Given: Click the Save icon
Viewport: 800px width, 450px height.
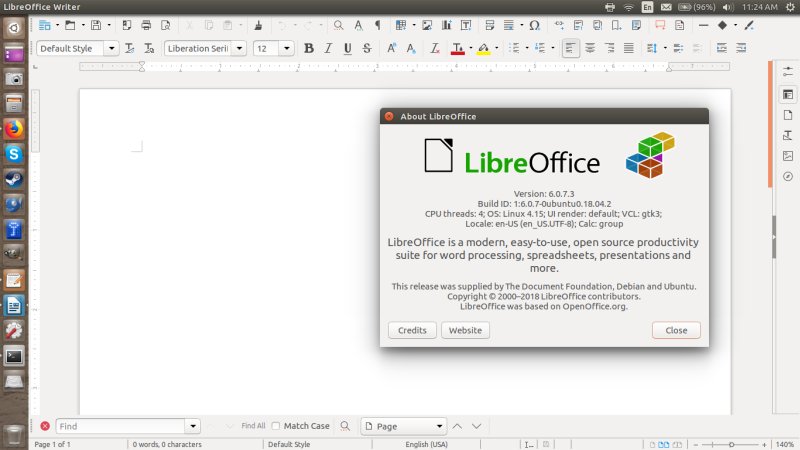Looking at the screenshot, I should tap(96, 25).
